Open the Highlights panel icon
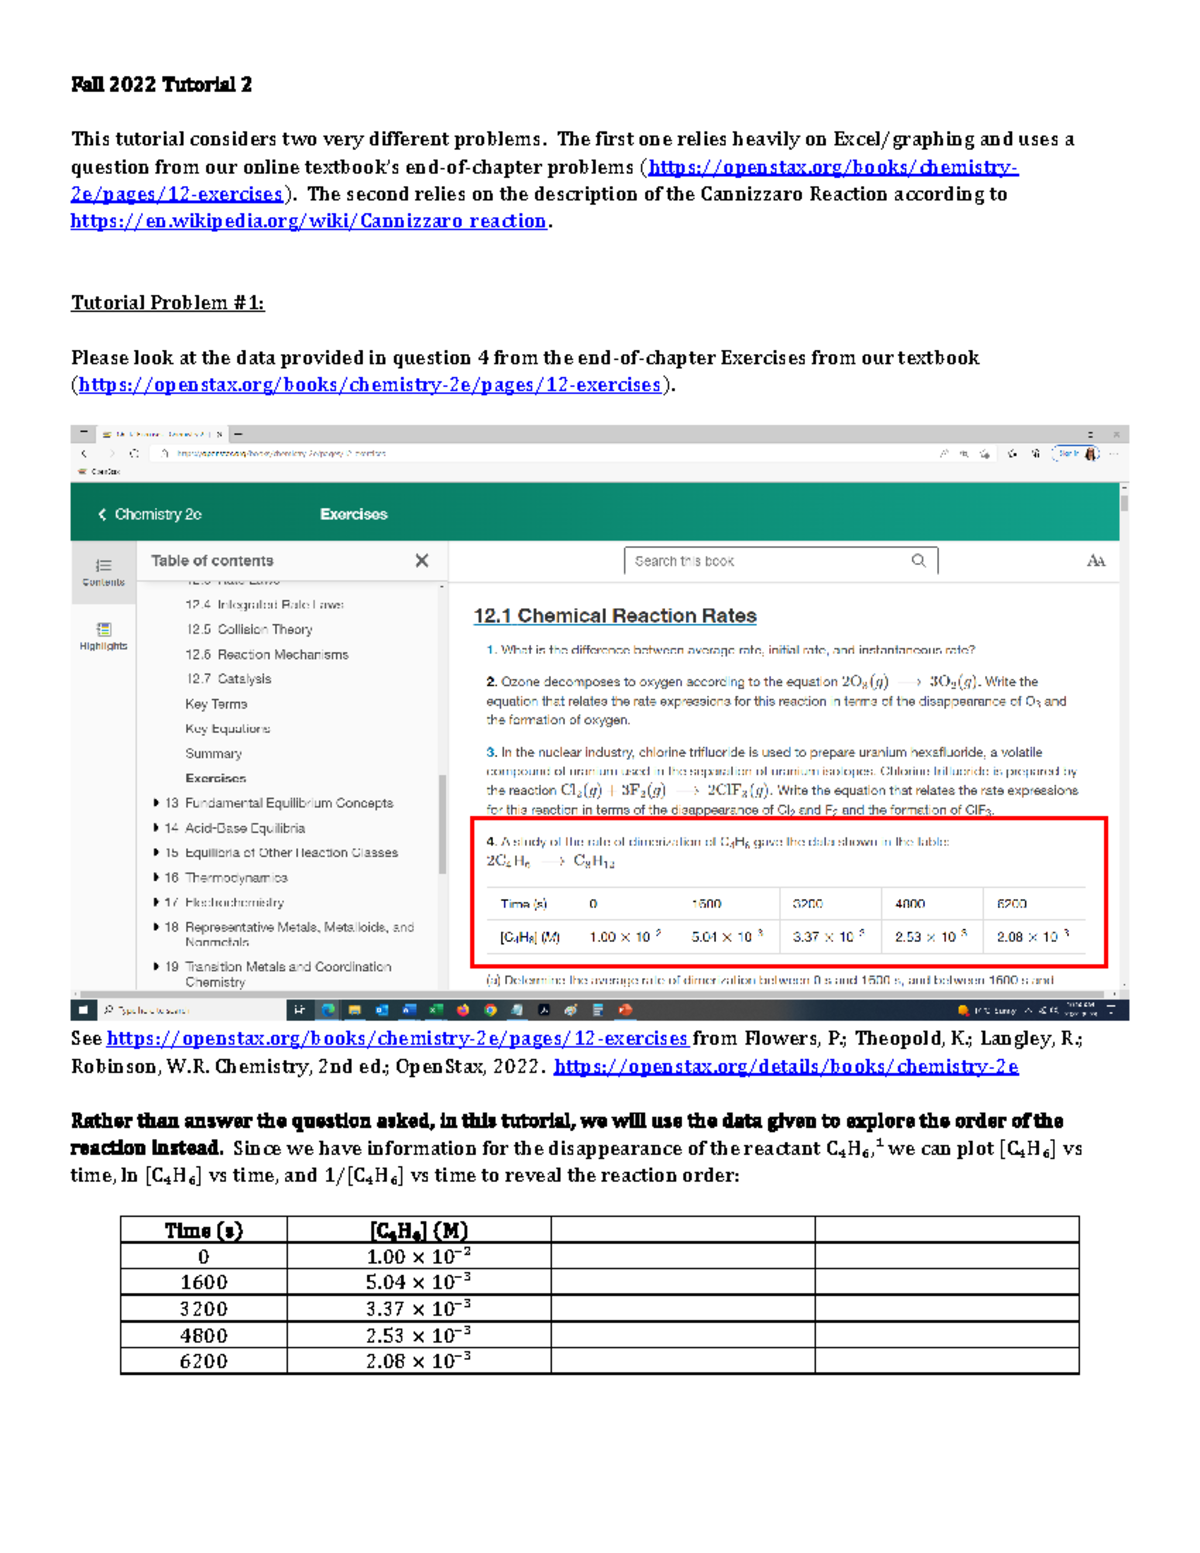Image resolution: width=1200 pixels, height=1553 pixels. [103, 634]
